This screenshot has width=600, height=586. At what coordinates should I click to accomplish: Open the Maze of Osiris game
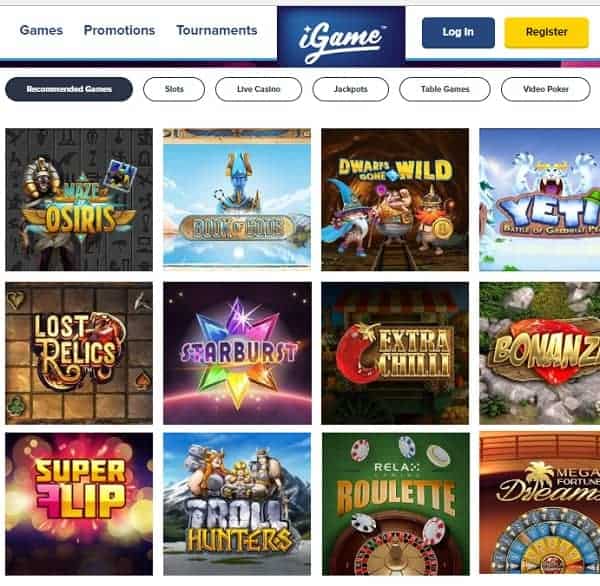tap(79, 199)
